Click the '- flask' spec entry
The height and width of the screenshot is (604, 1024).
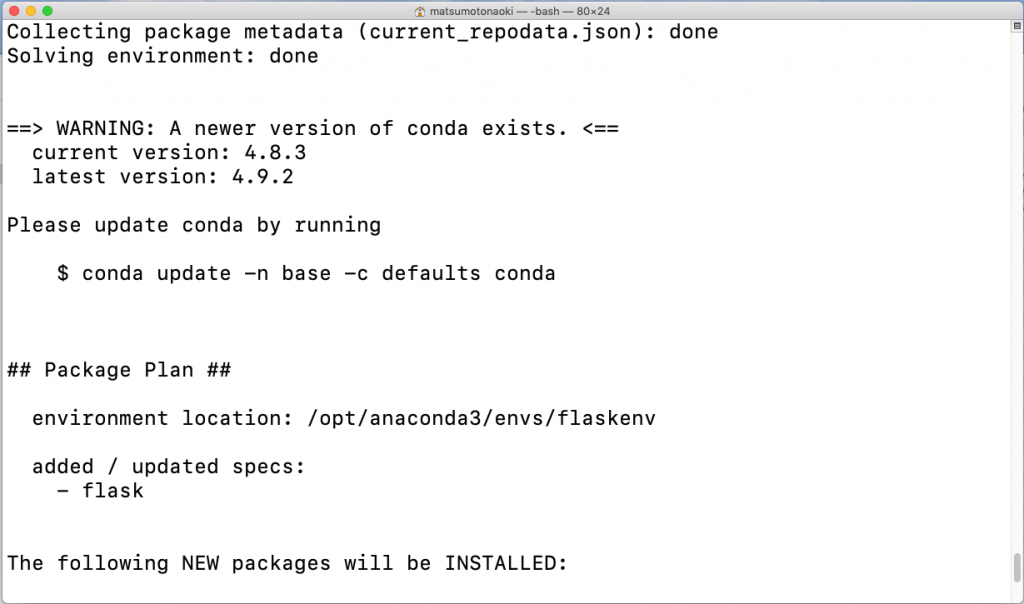(x=100, y=490)
